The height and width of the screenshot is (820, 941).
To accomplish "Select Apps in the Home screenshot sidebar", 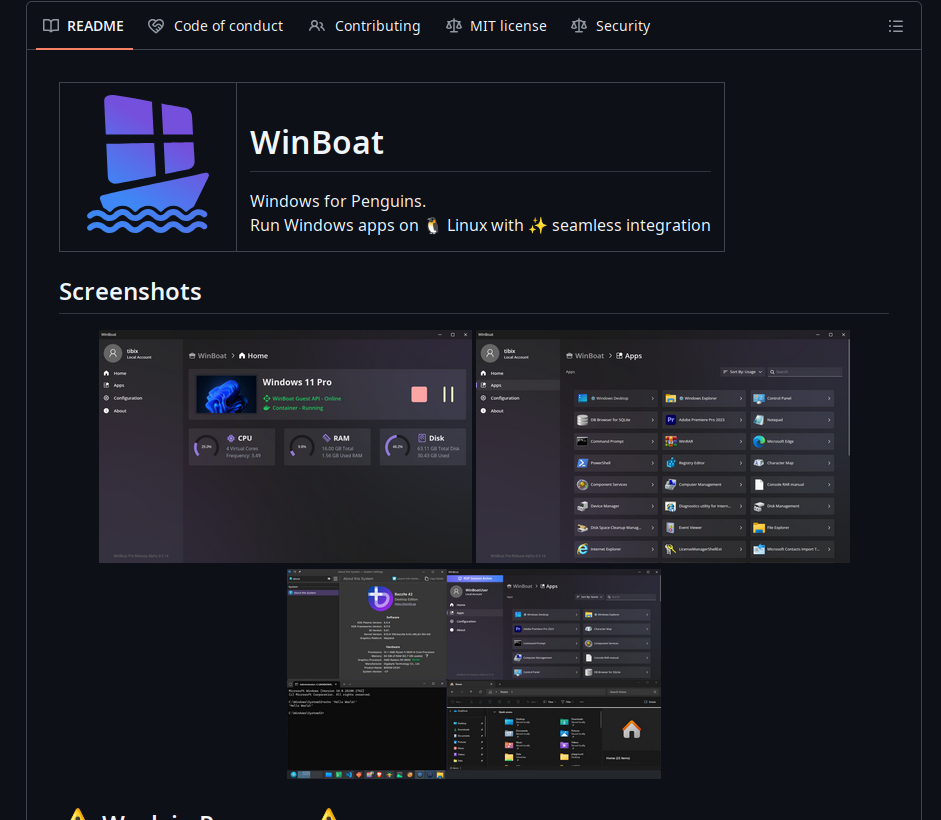I will [119, 385].
